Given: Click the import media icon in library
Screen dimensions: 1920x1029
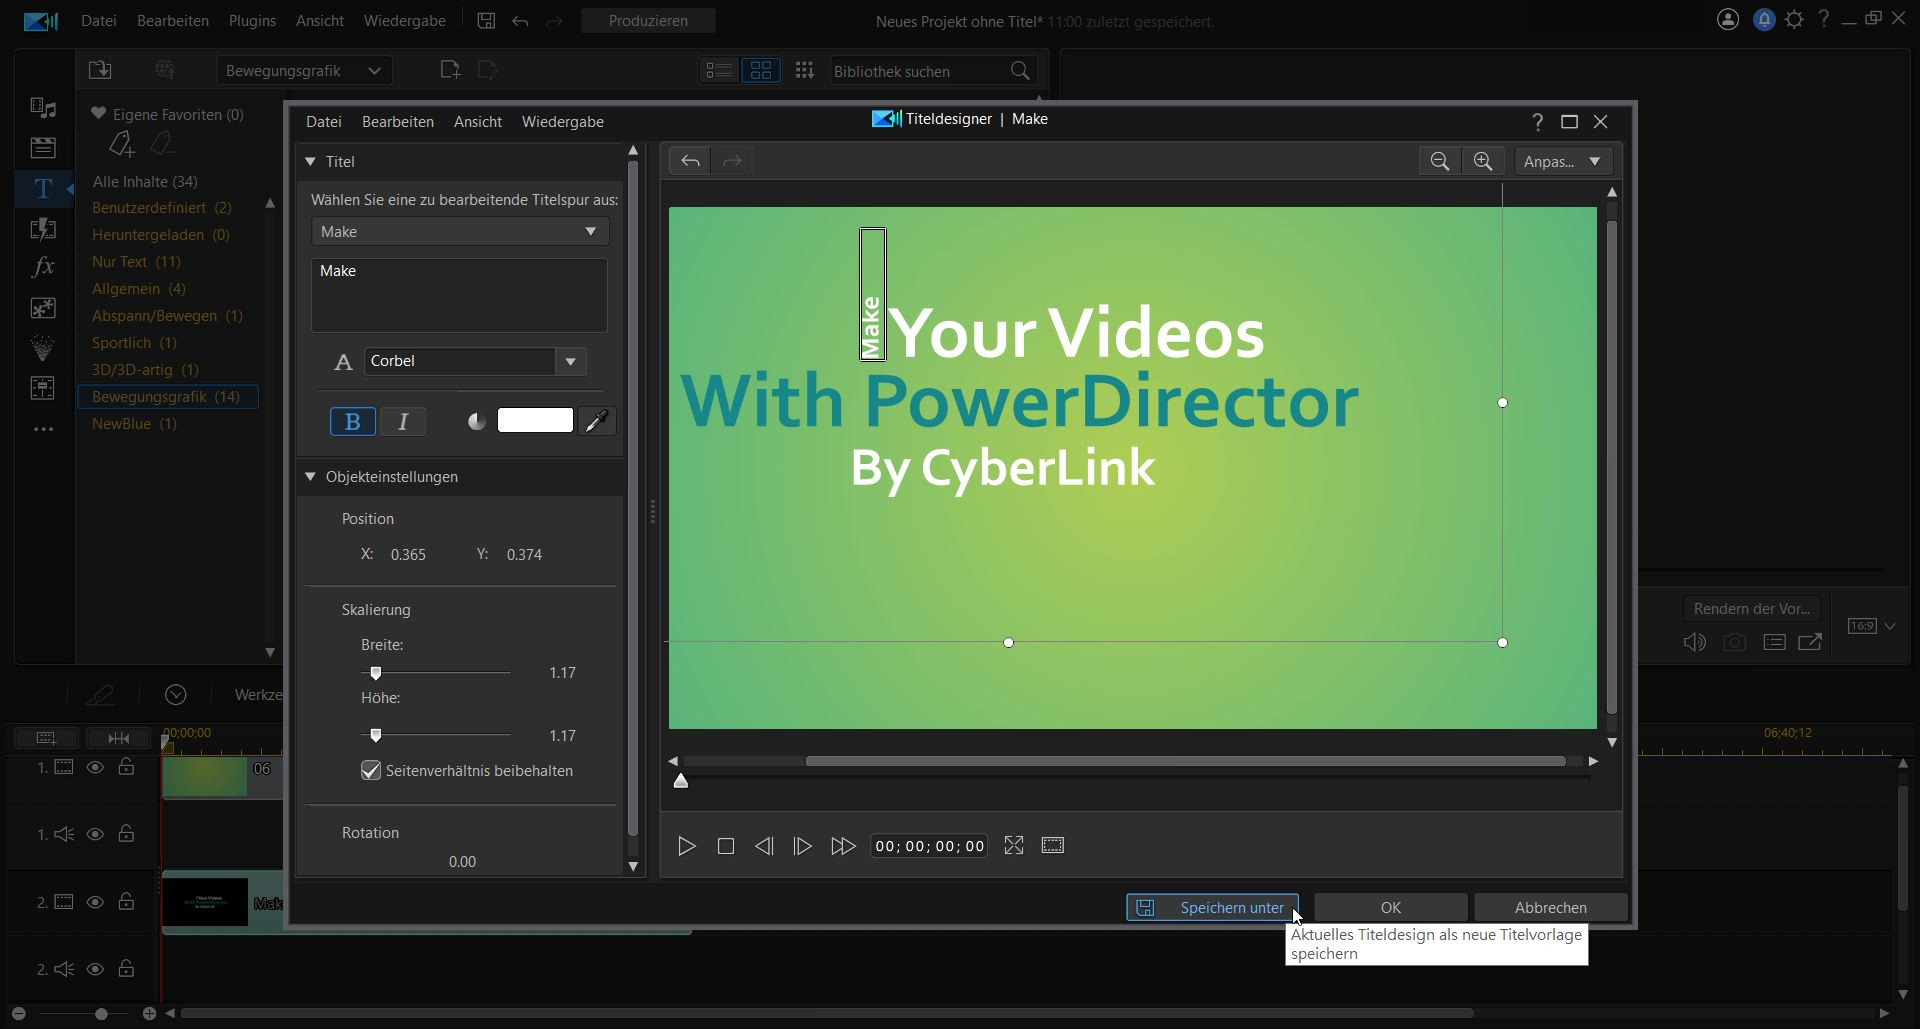Looking at the screenshot, I should click(100, 70).
